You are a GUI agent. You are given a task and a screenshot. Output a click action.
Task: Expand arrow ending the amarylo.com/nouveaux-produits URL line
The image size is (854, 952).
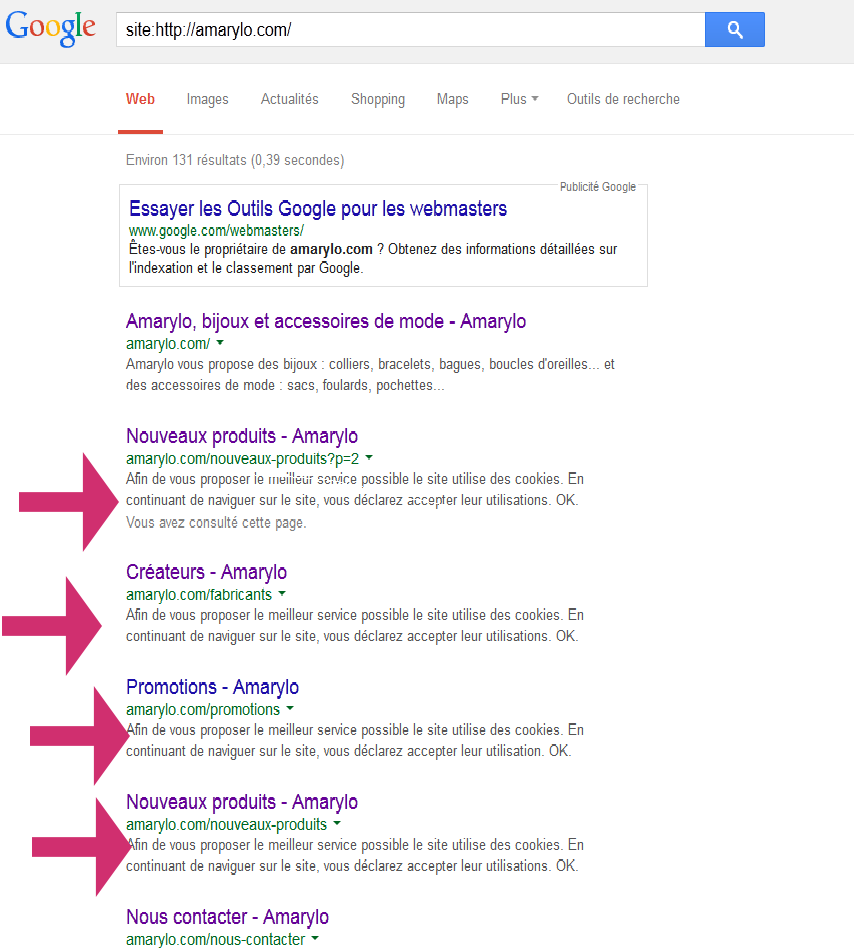point(337,824)
